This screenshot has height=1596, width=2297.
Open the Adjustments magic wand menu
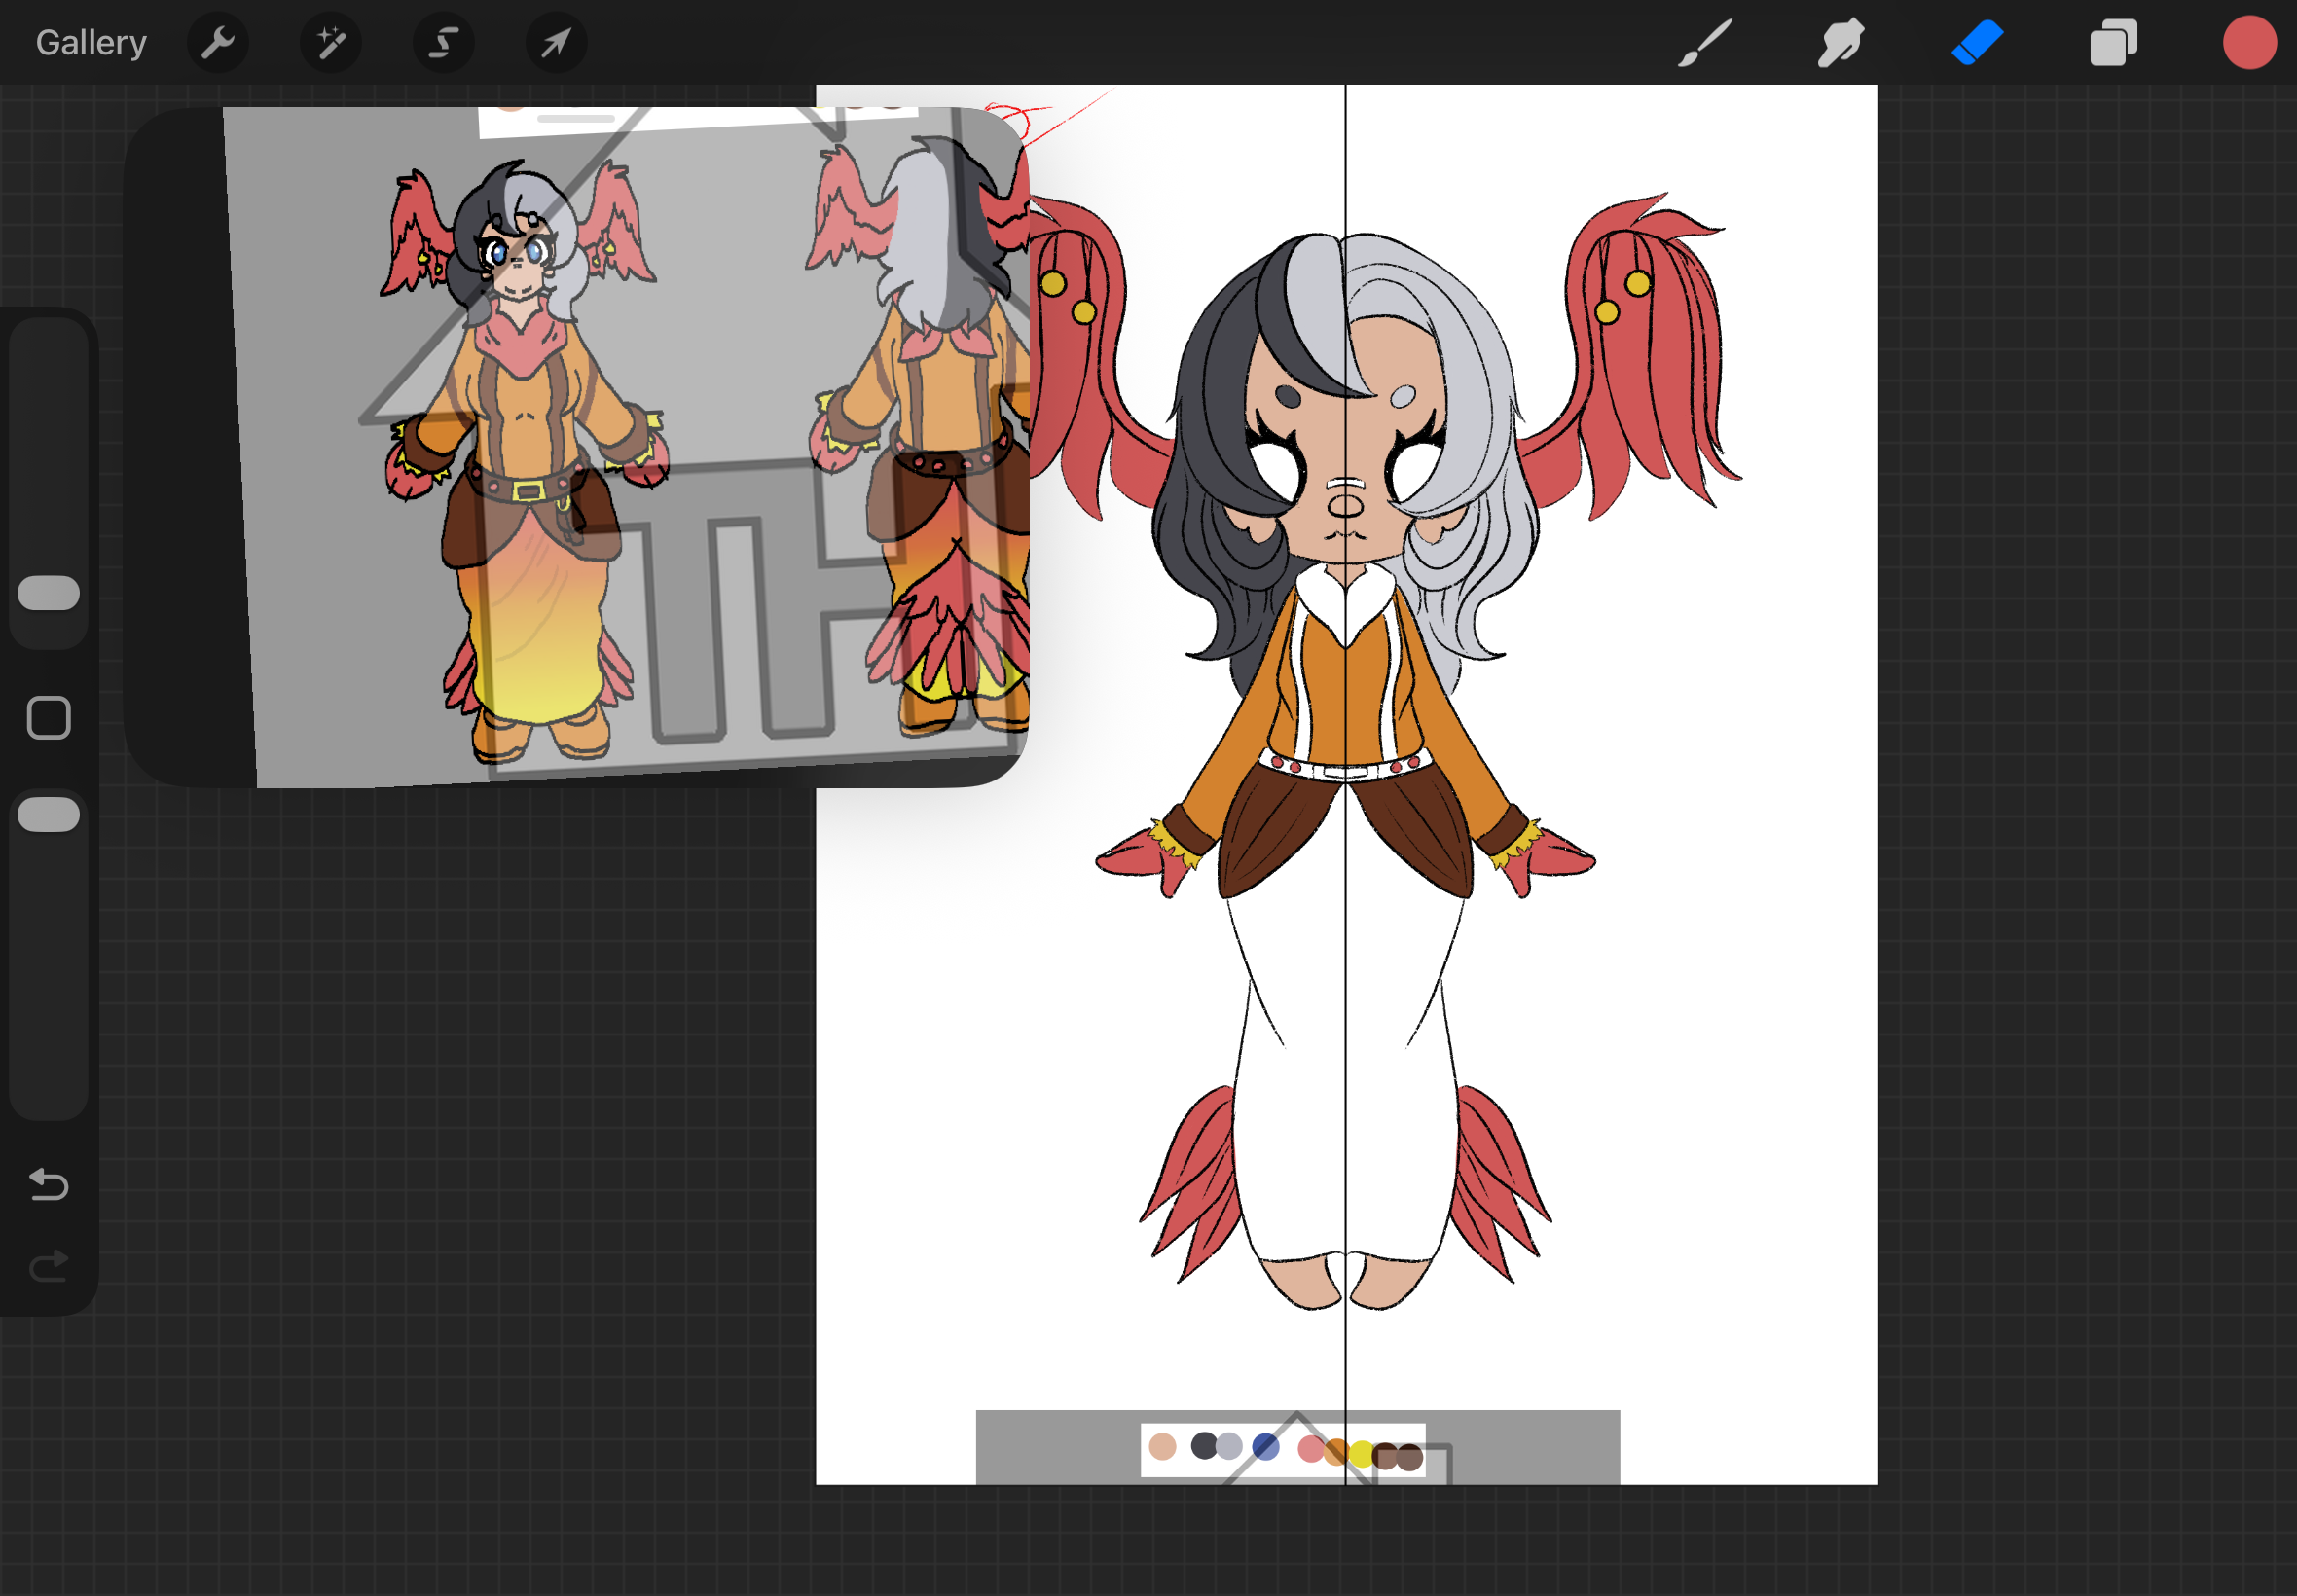point(330,43)
